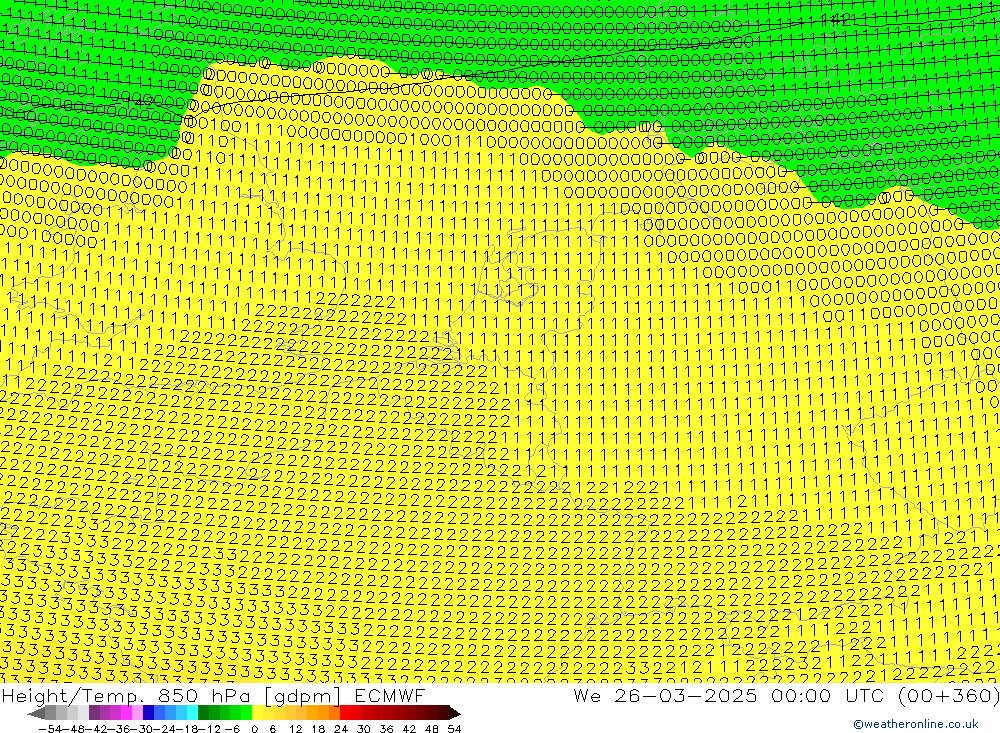1000x733 pixels.
Task: Pick the cyan legend swatch above -18
Action: point(192,713)
